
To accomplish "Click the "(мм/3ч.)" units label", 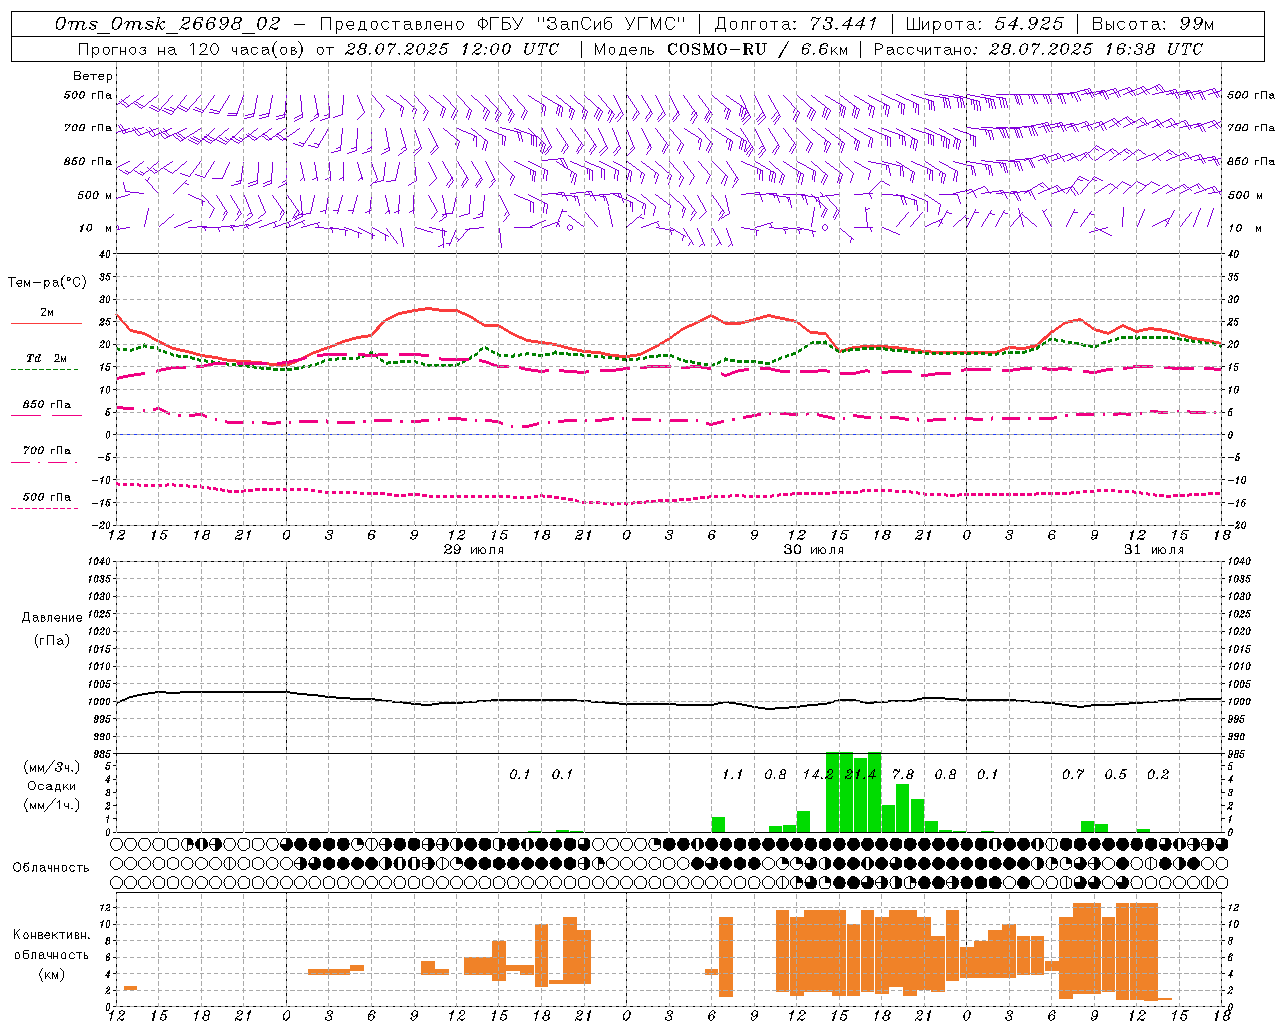I will 52,767.
